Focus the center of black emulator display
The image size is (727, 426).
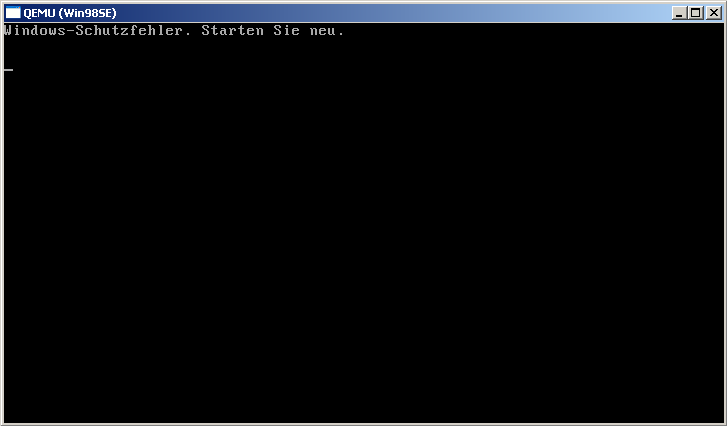coord(364,223)
